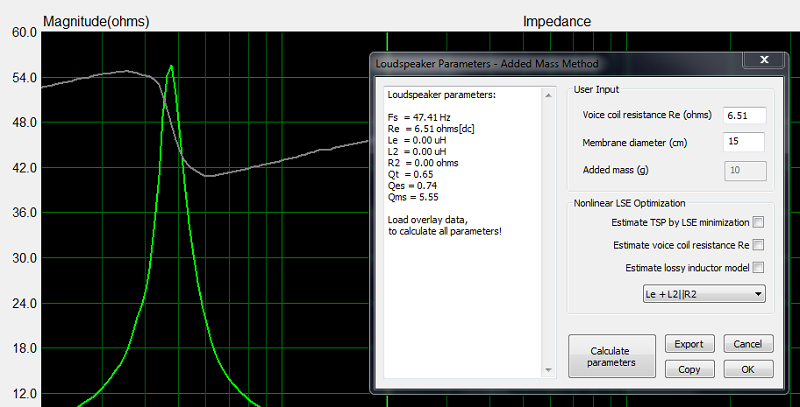The height and width of the screenshot is (407, 800).
Task: Copy the parameters with Copy button
Action: 689,369
